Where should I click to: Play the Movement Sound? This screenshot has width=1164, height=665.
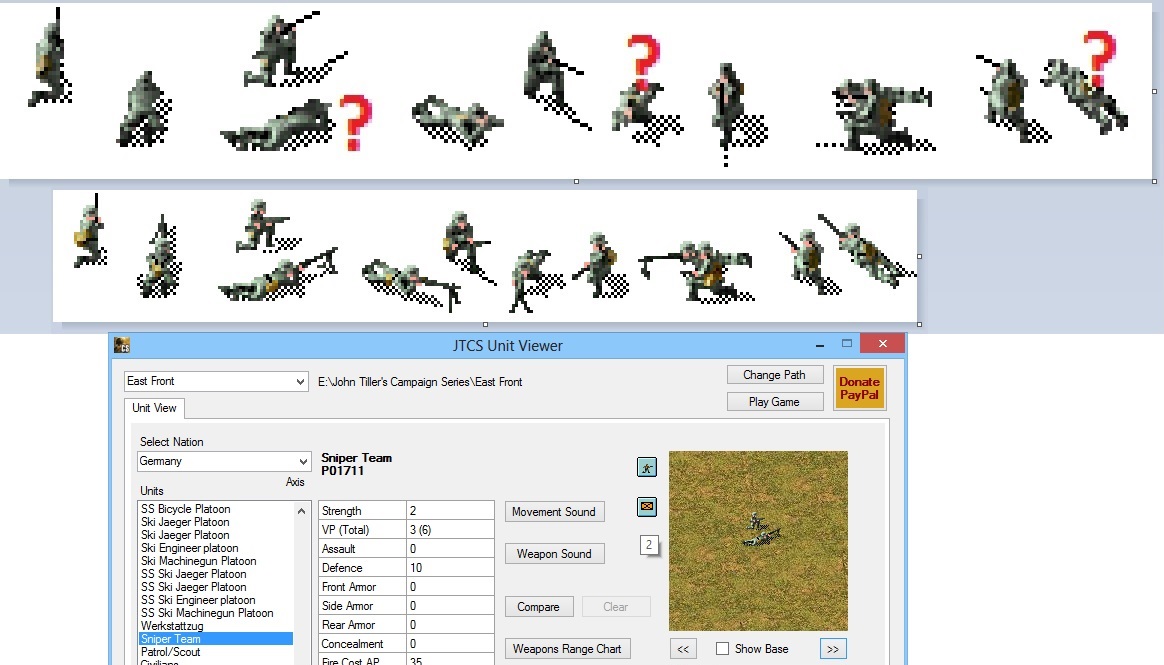(x=554, y=512)
